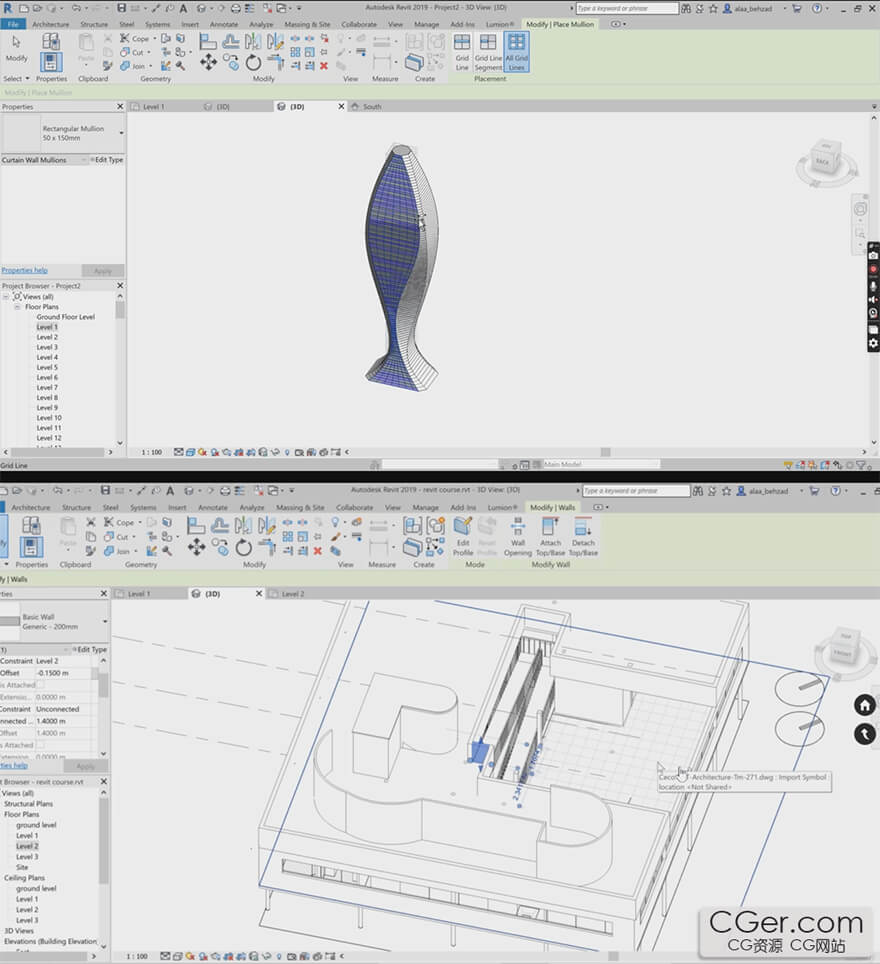The width and height of the screenshot is (880, 964).
Task: Click the round Home button beside bottom view
Action: click(865, 705)
